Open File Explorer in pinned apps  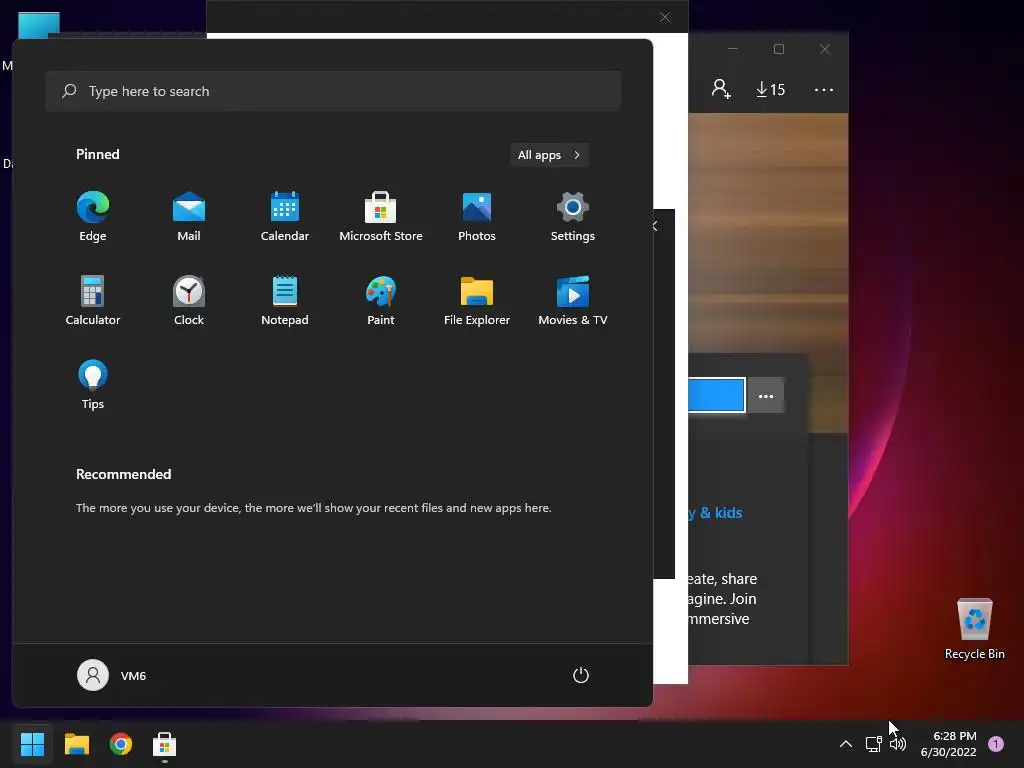[x=477, y=301]
